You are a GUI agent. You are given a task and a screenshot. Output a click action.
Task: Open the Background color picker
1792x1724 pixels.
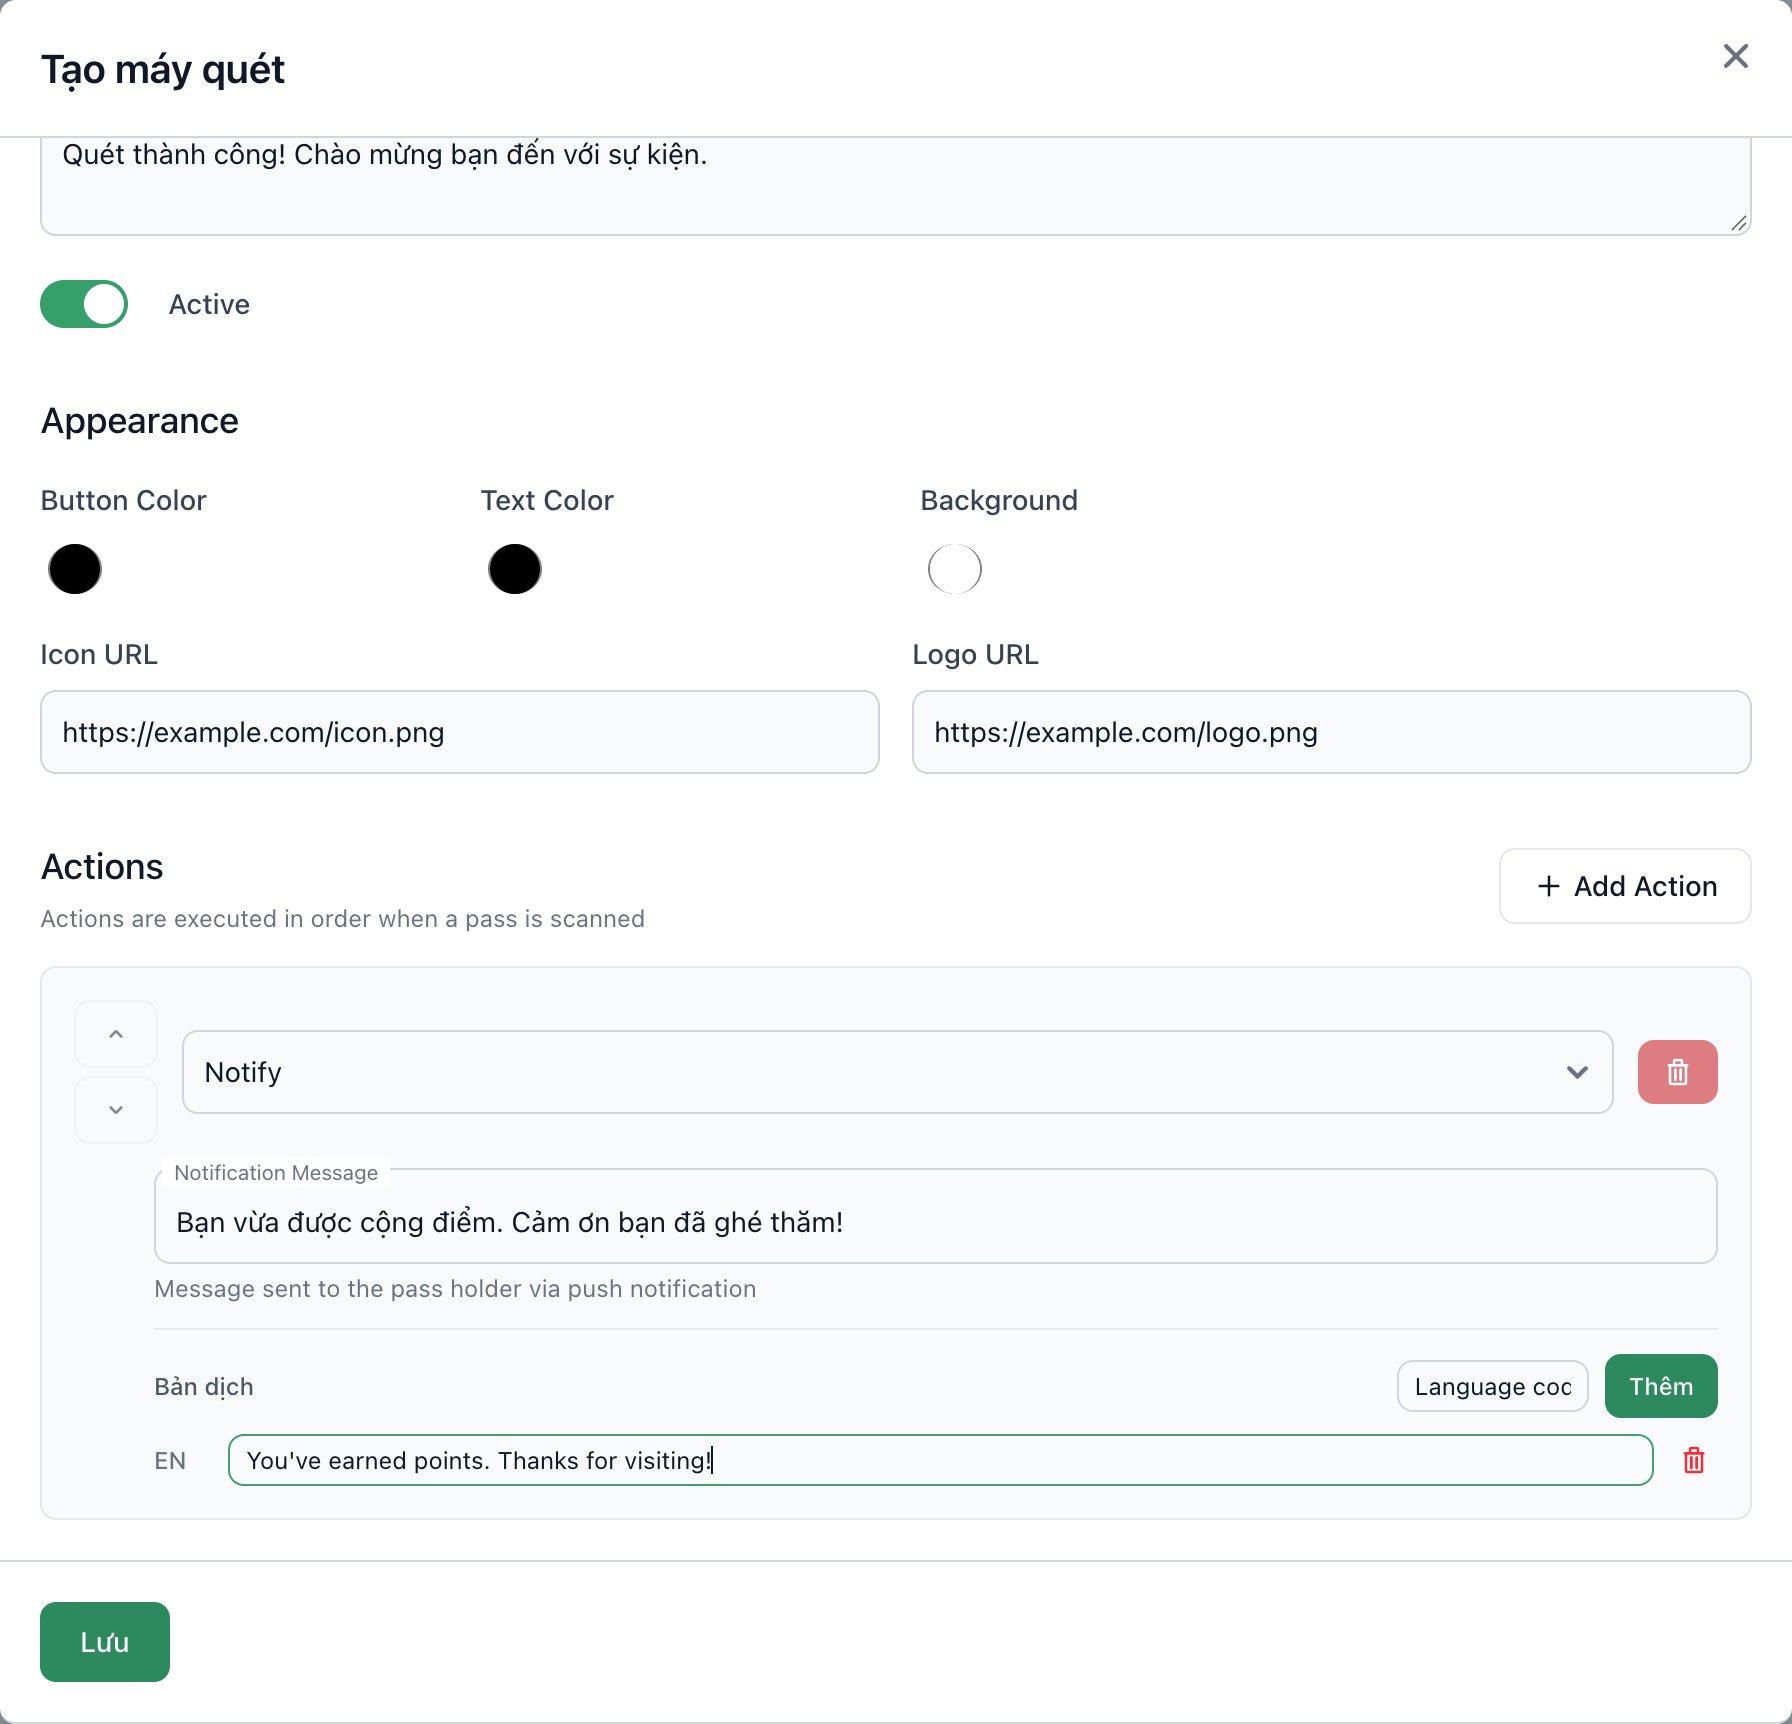click(955, 569)
